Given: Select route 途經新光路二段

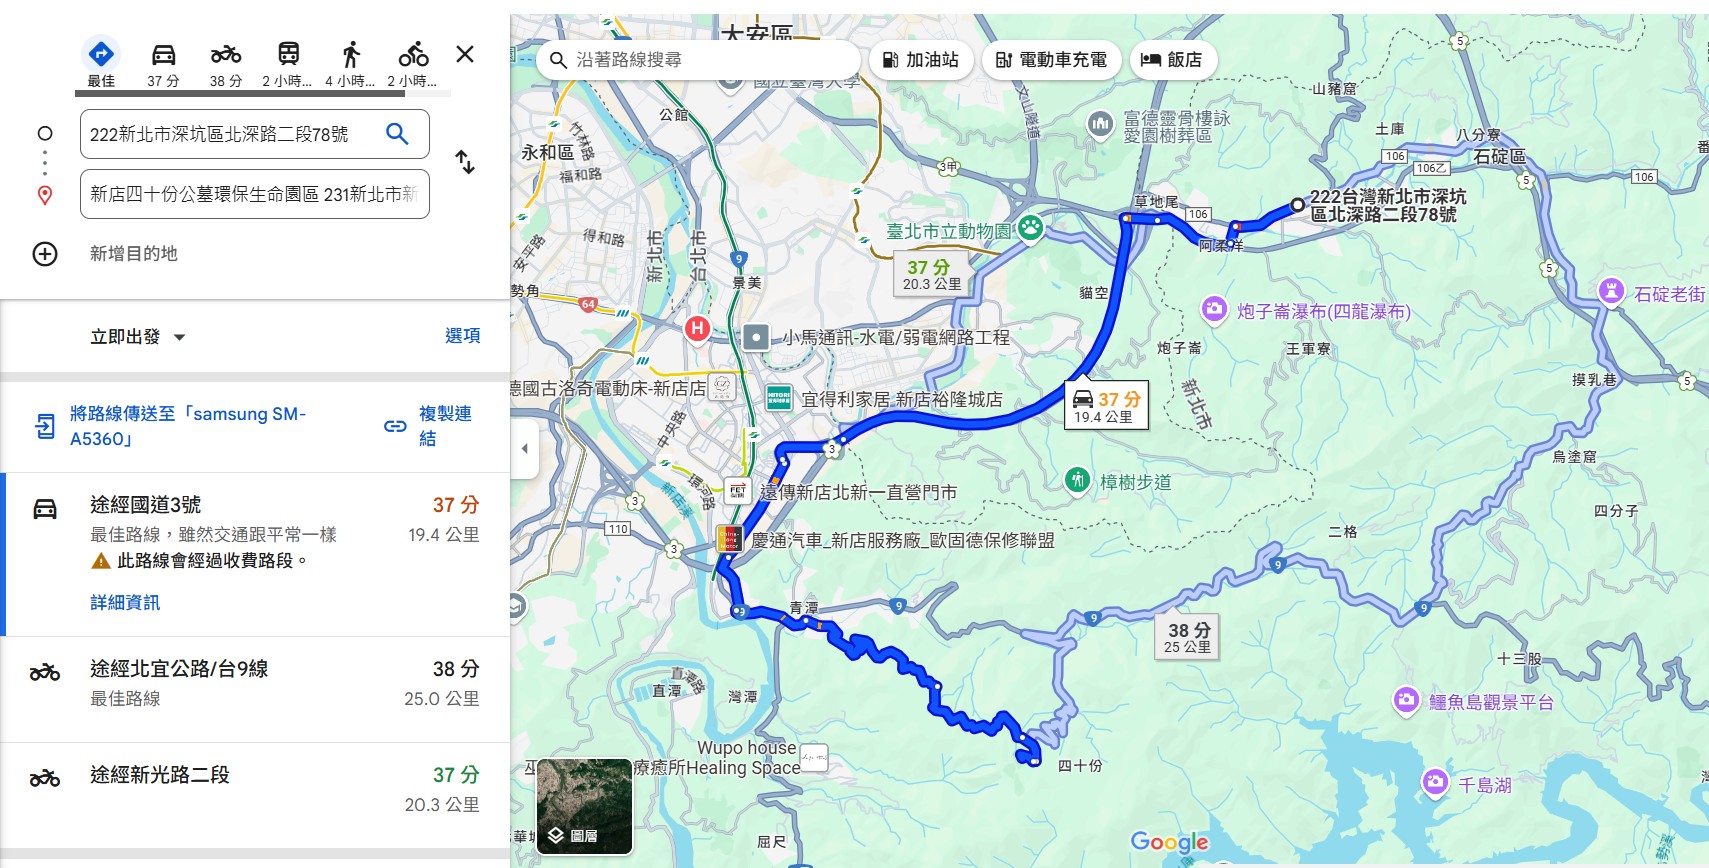Looking at the screenshot, I should pyautogui.click(x=255, y=795).
